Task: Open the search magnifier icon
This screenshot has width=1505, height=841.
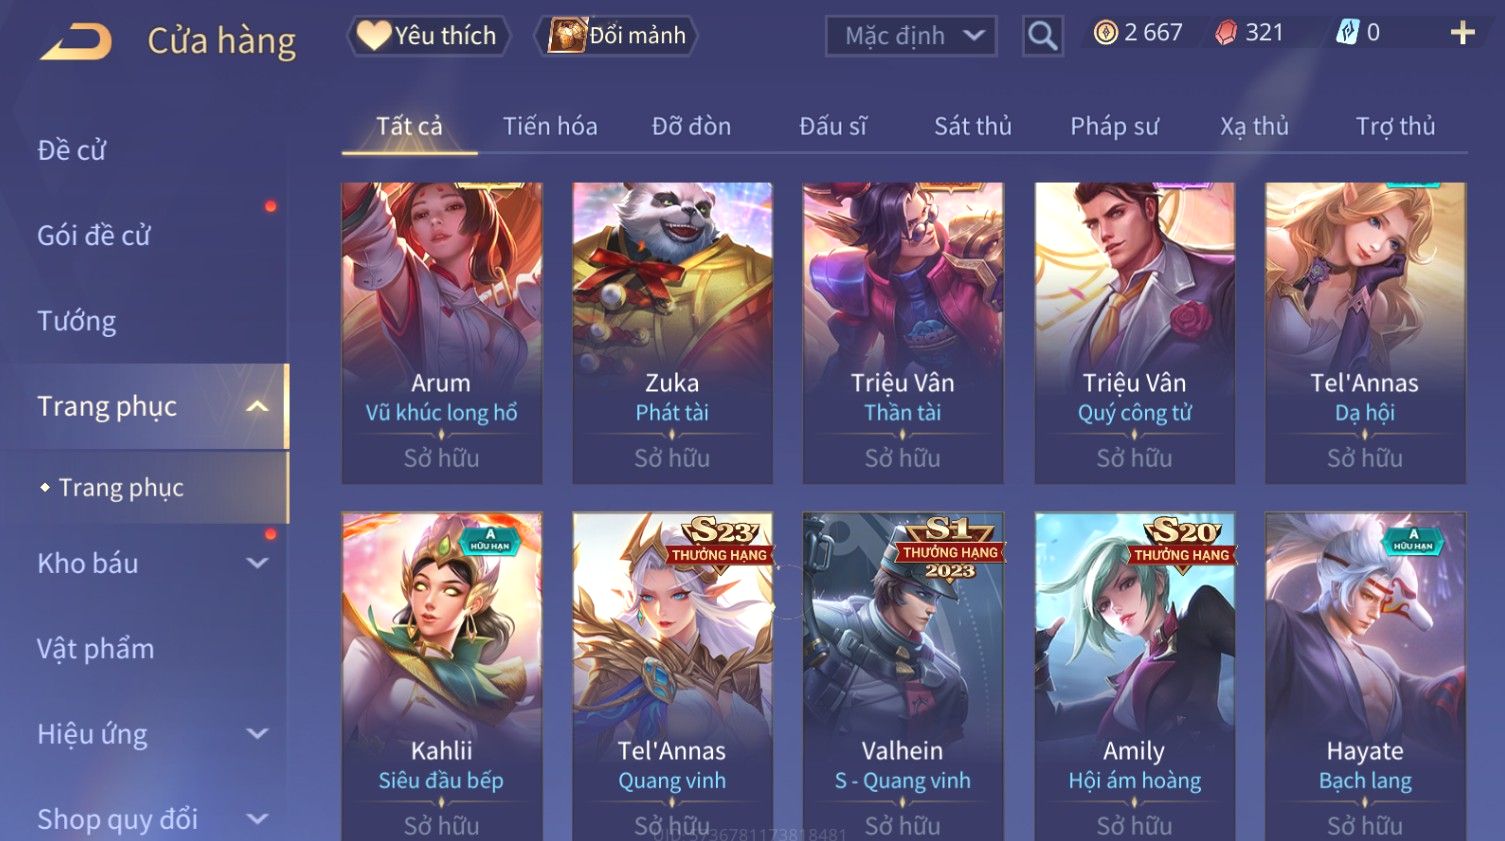Action: 1042,36
